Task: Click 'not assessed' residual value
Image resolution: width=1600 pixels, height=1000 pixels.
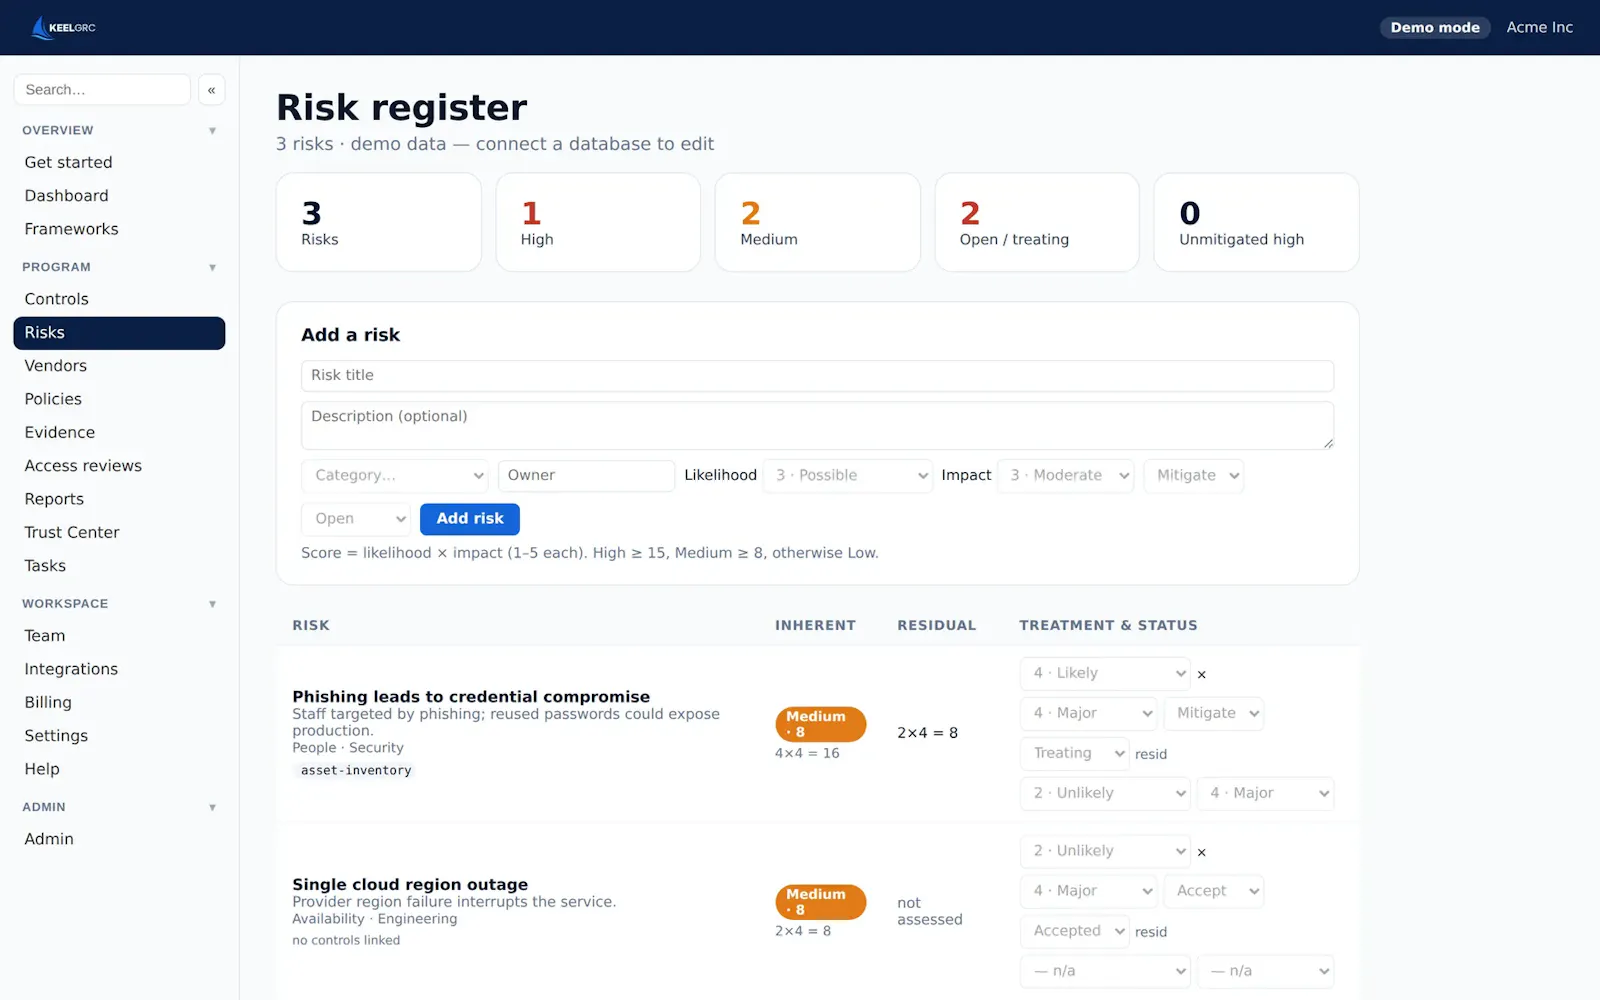Action: coord(929,912)
